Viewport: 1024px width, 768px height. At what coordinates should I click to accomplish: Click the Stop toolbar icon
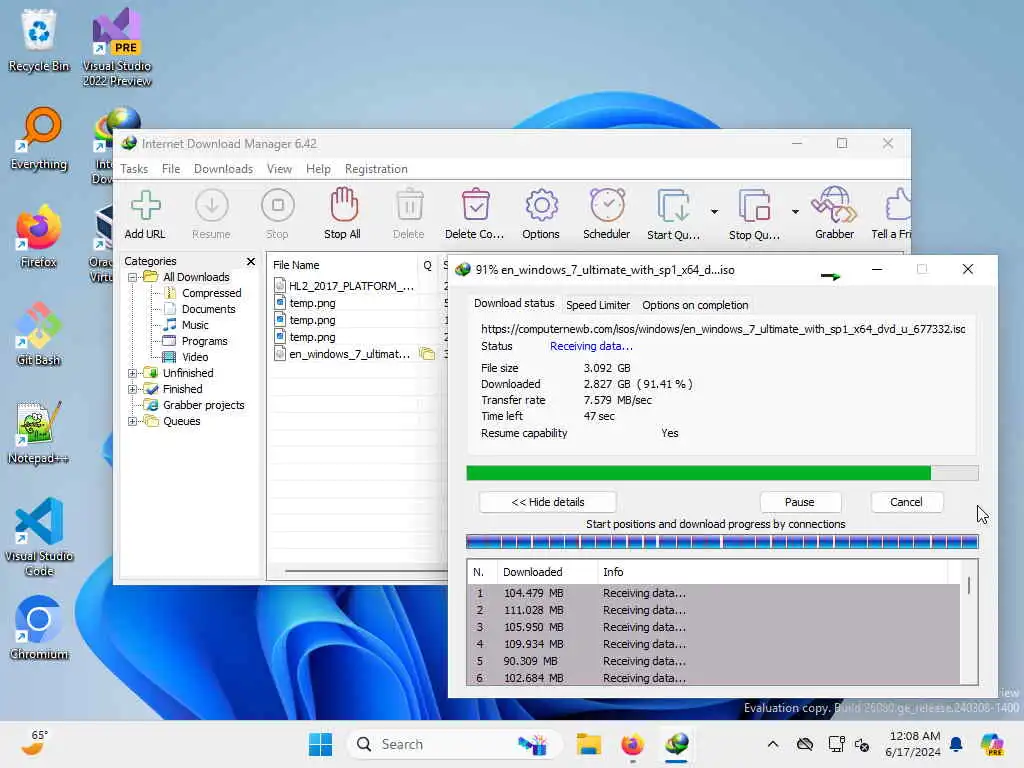click(277, 214)
